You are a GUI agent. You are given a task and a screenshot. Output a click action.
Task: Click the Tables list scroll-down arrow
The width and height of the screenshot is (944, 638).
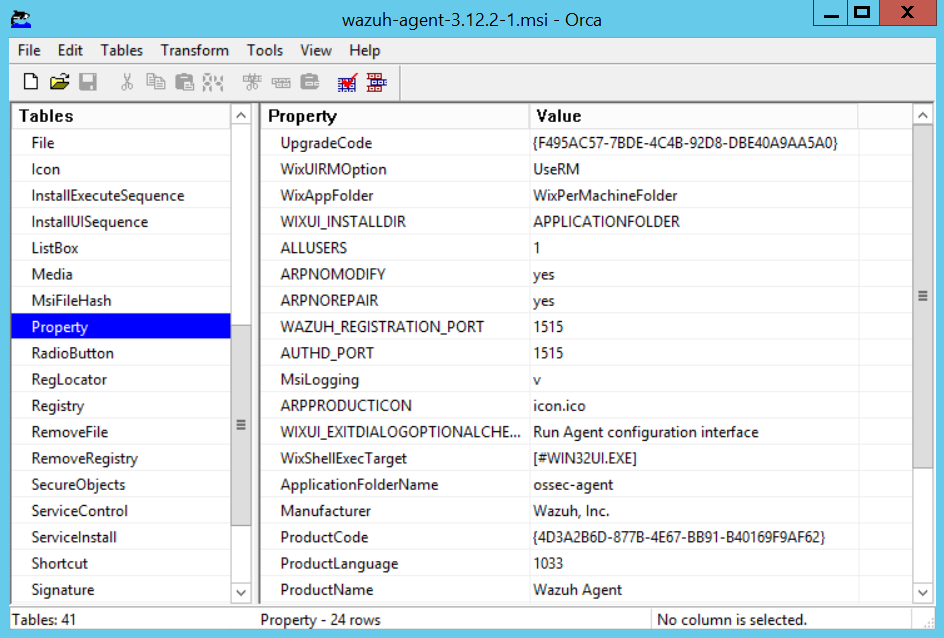point(241,592)
